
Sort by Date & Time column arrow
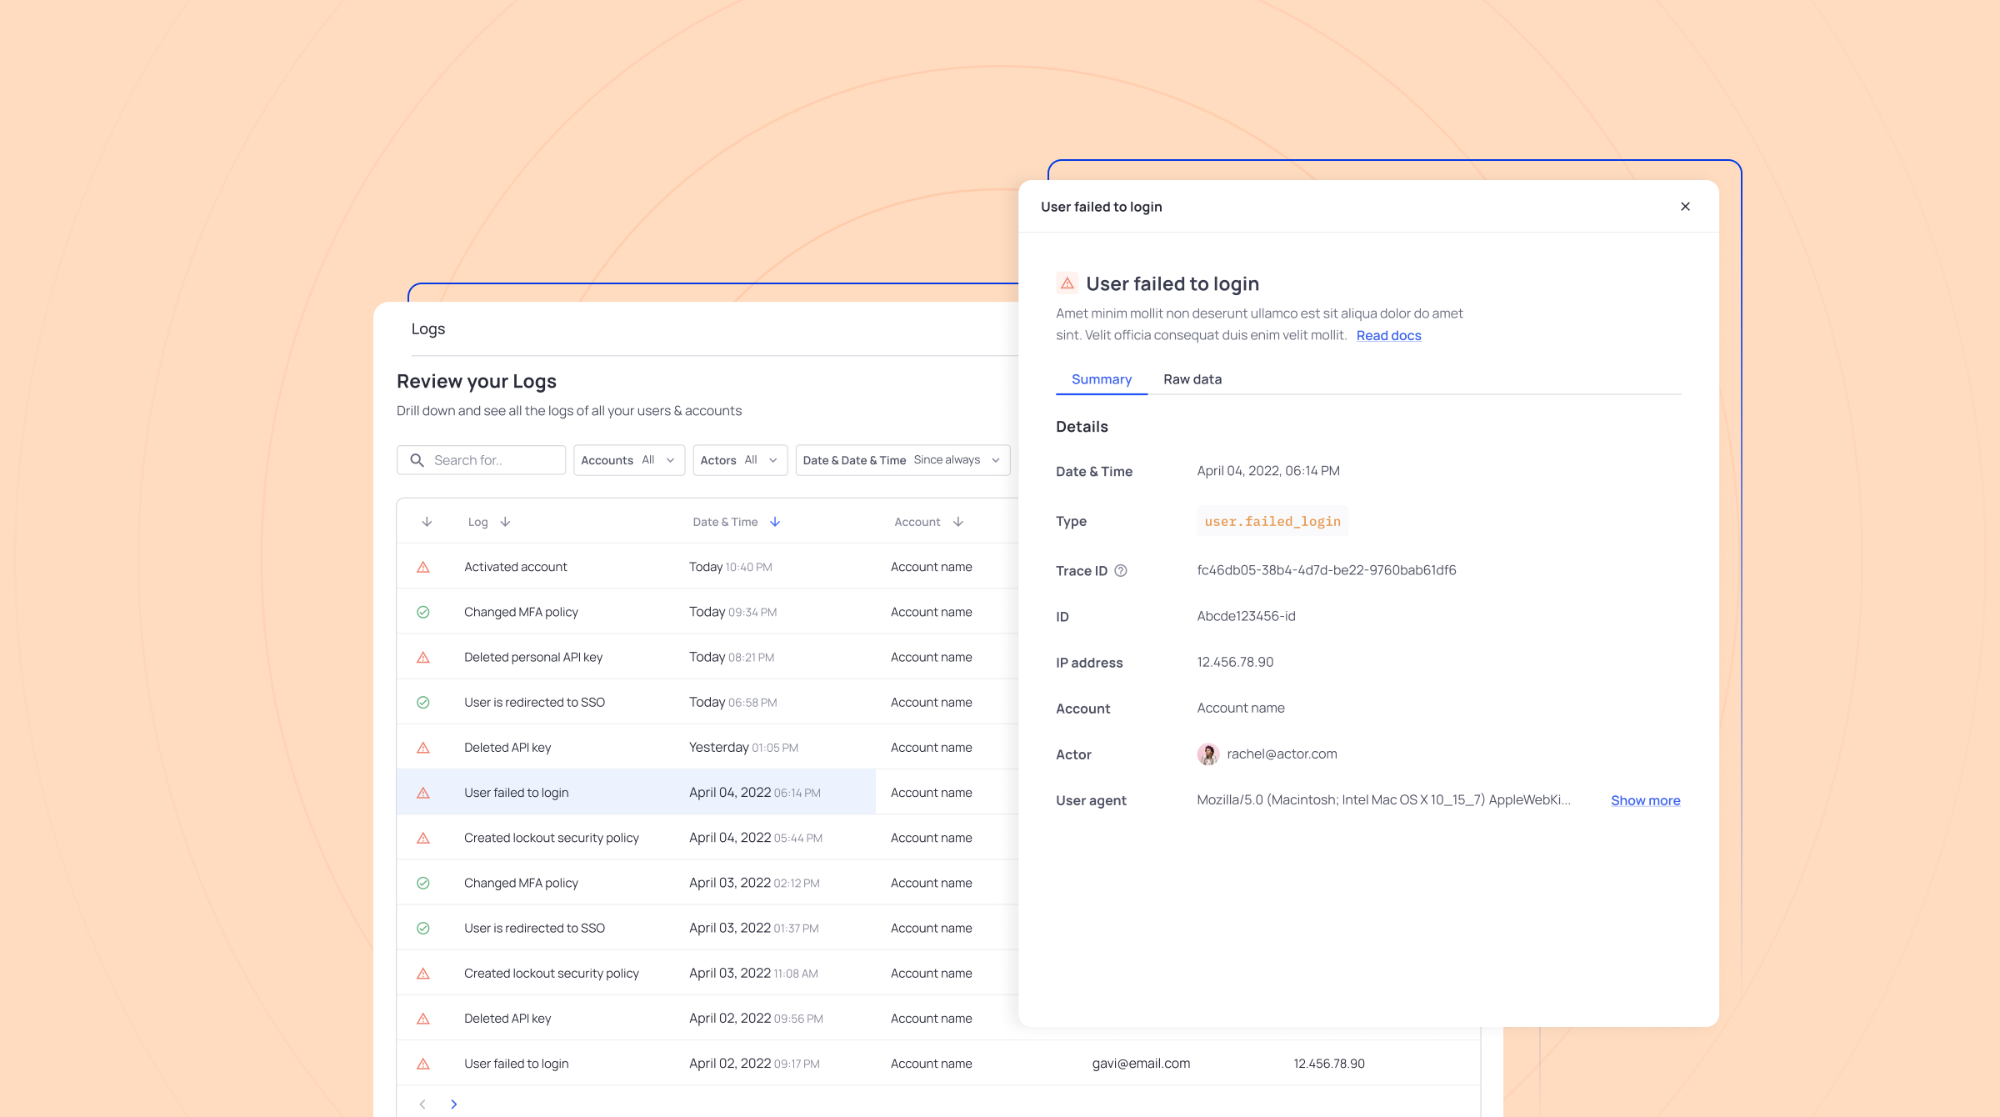pos(775,522)
